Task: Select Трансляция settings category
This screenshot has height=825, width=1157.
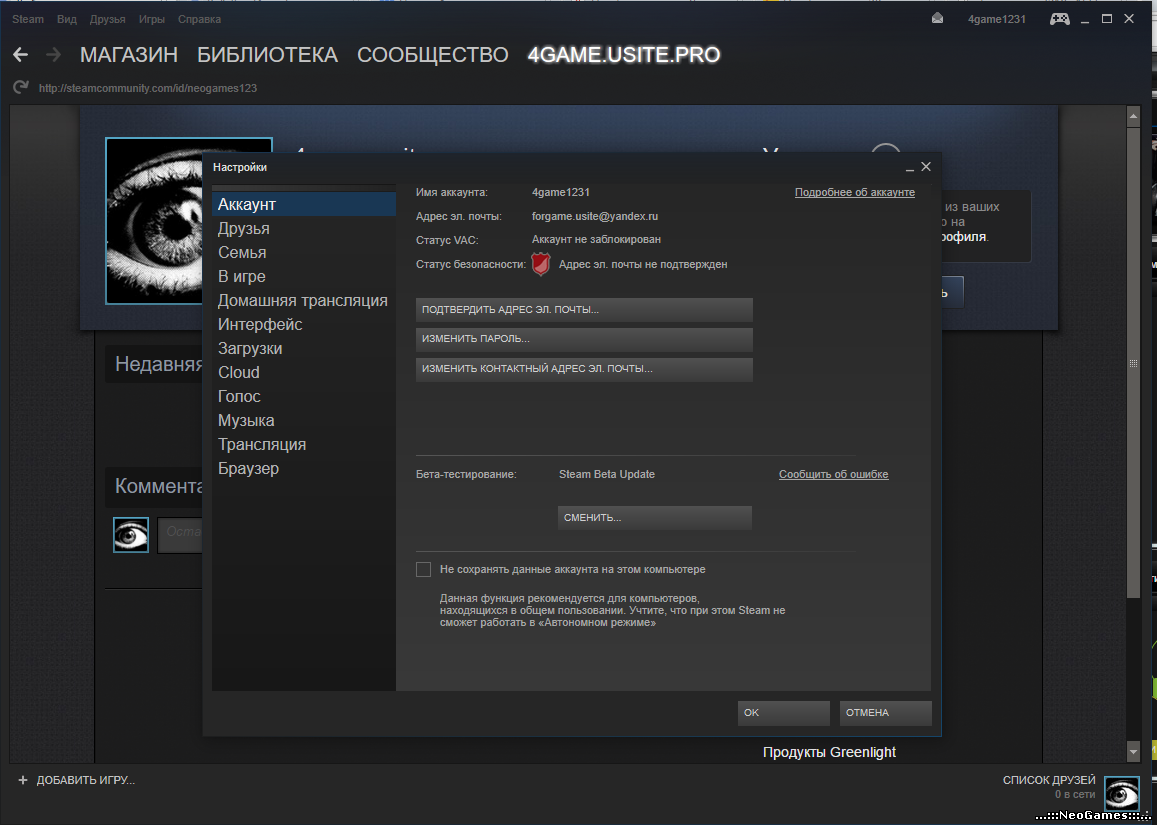Action: (x=304, y=444)
